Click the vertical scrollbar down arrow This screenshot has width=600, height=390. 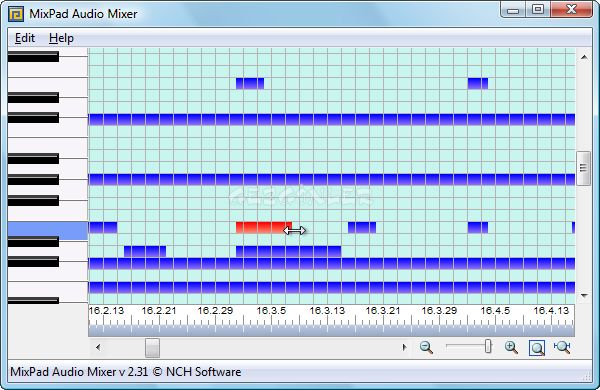click(584, 295)
